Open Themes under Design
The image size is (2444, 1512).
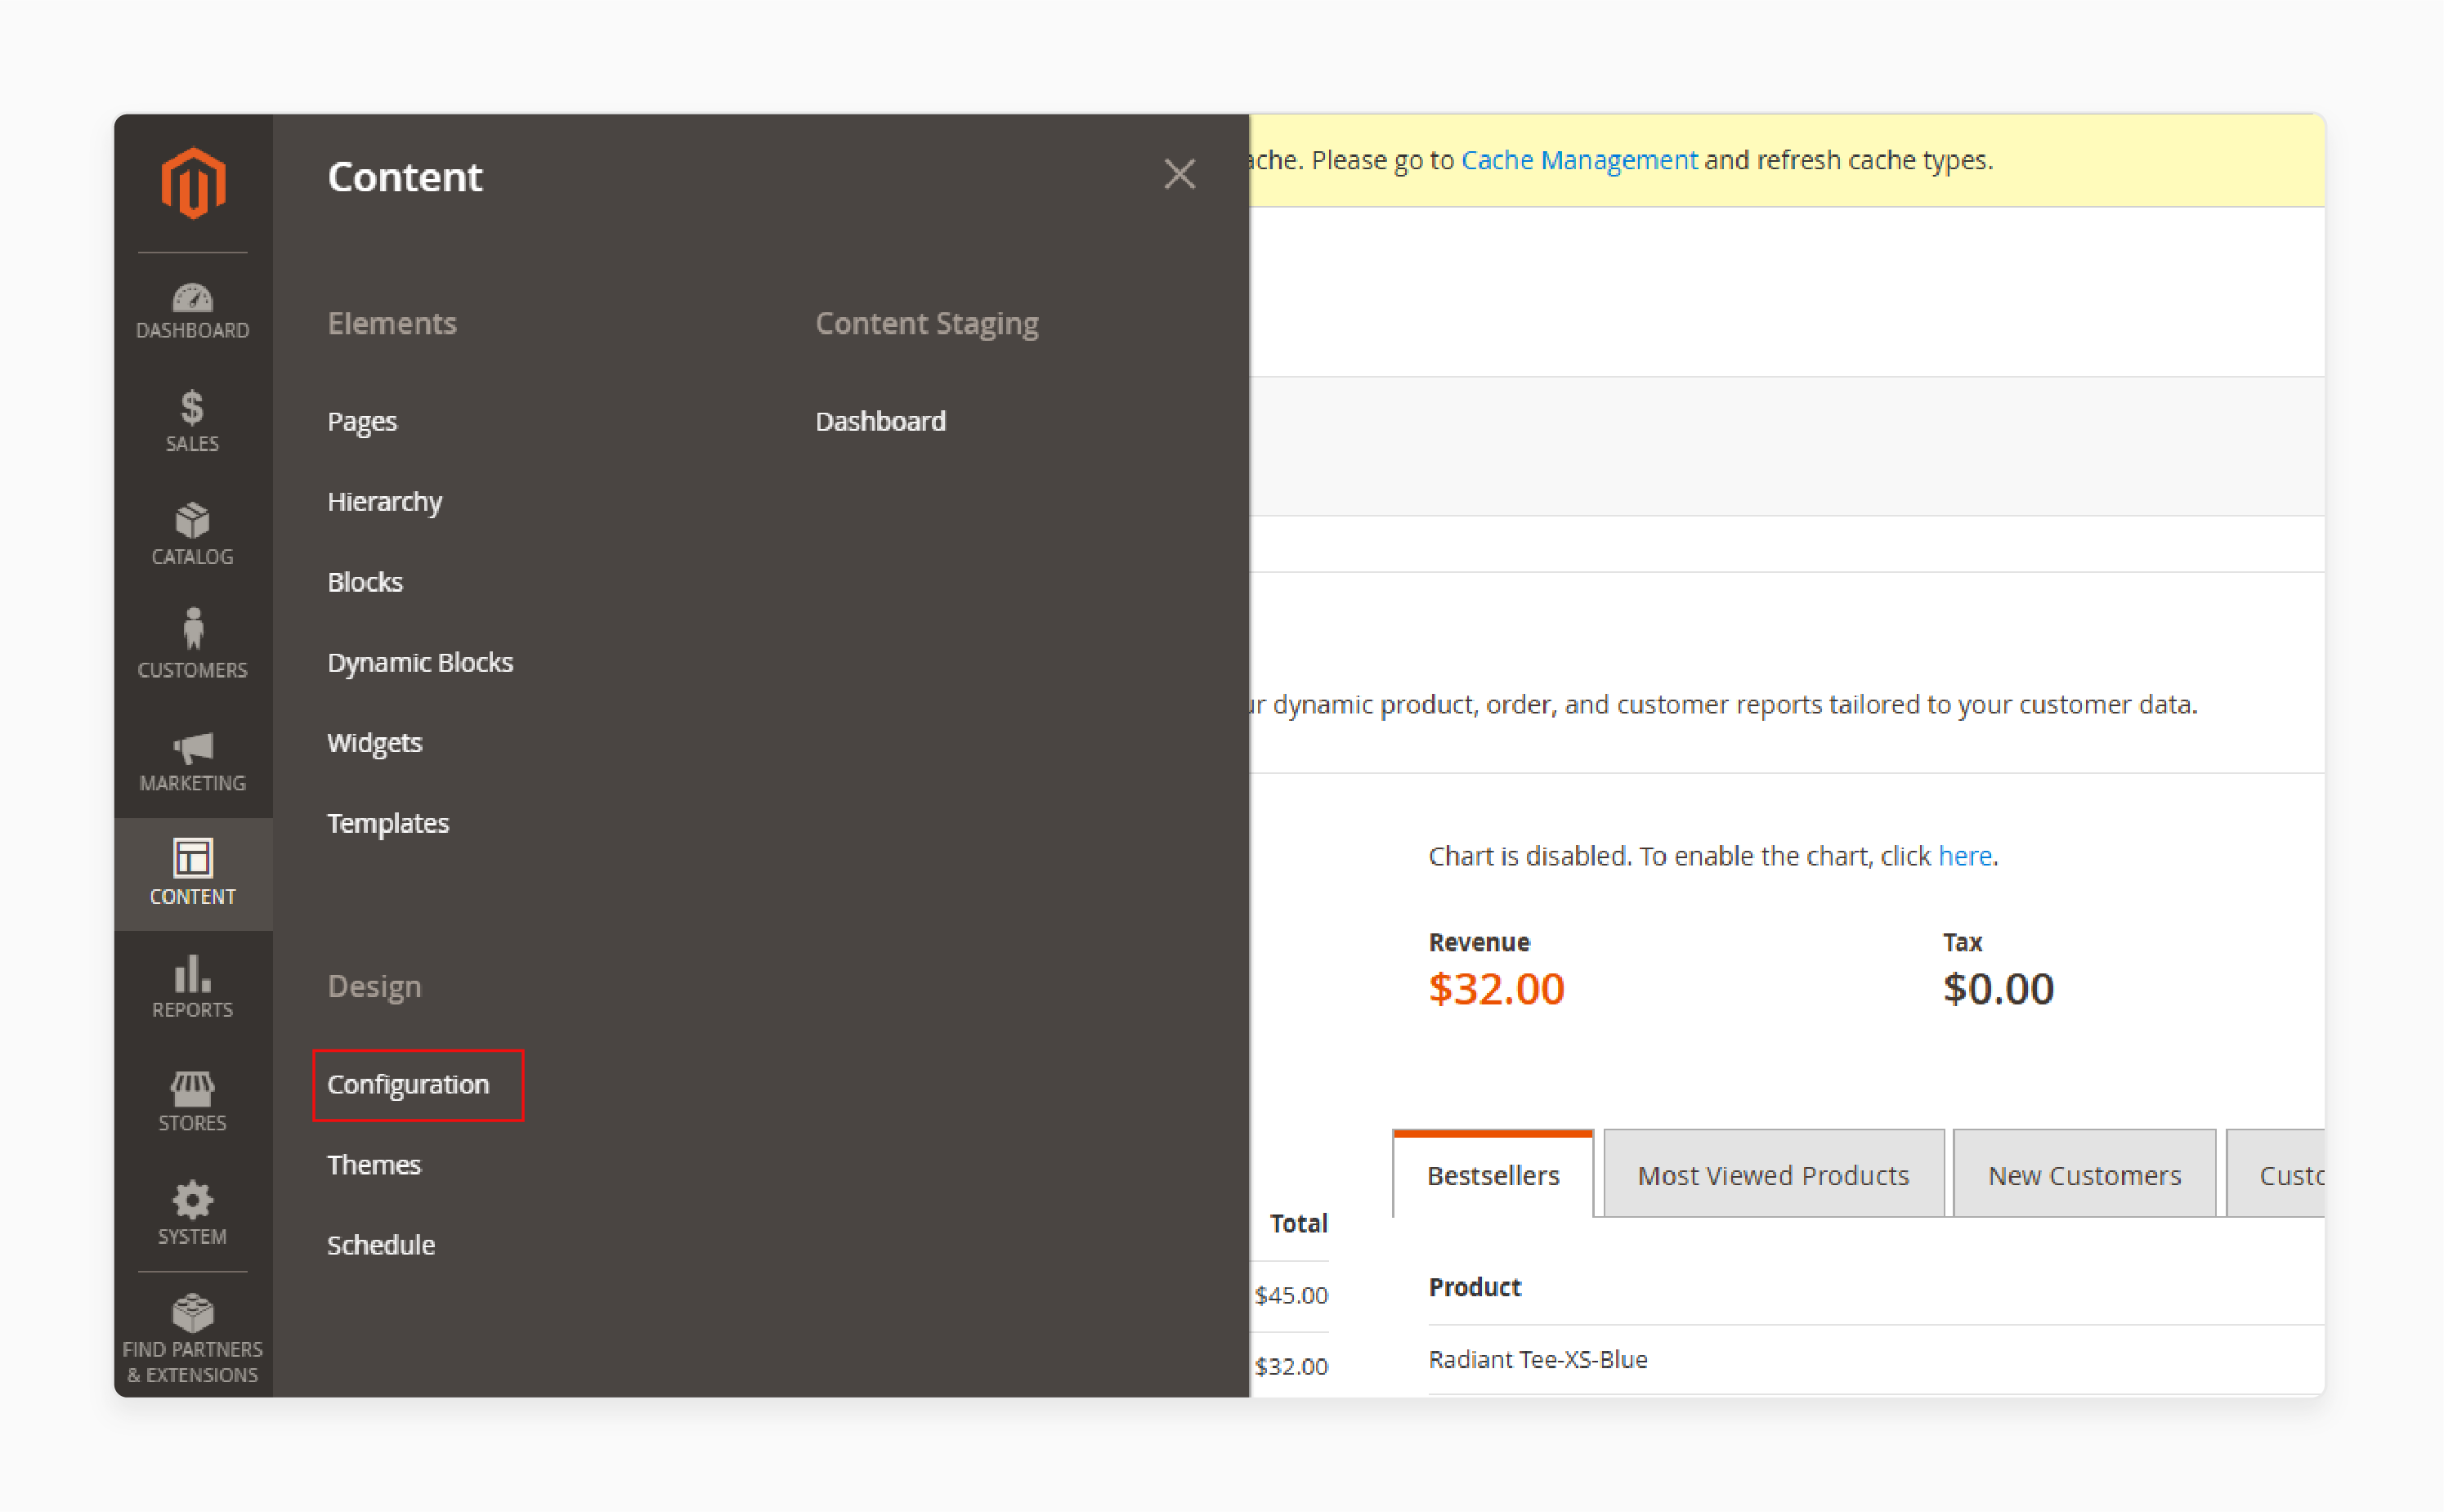(x=374, y=1165)
